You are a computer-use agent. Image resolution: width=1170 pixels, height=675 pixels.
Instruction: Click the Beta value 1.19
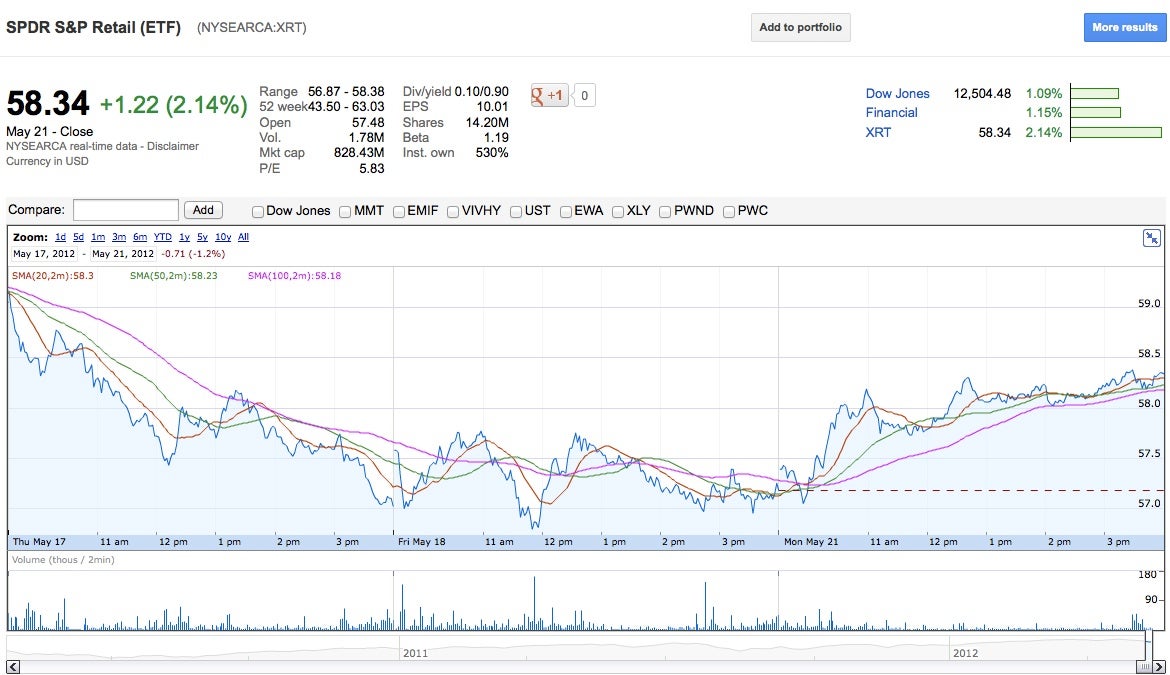click(495, 138)
